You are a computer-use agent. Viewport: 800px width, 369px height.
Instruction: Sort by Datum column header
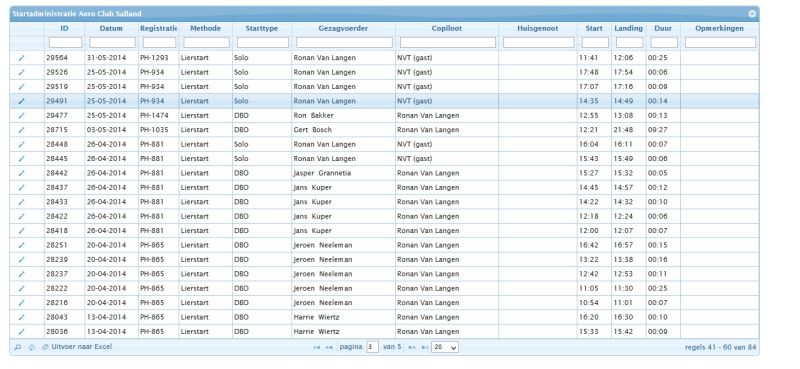click(111, 29)
